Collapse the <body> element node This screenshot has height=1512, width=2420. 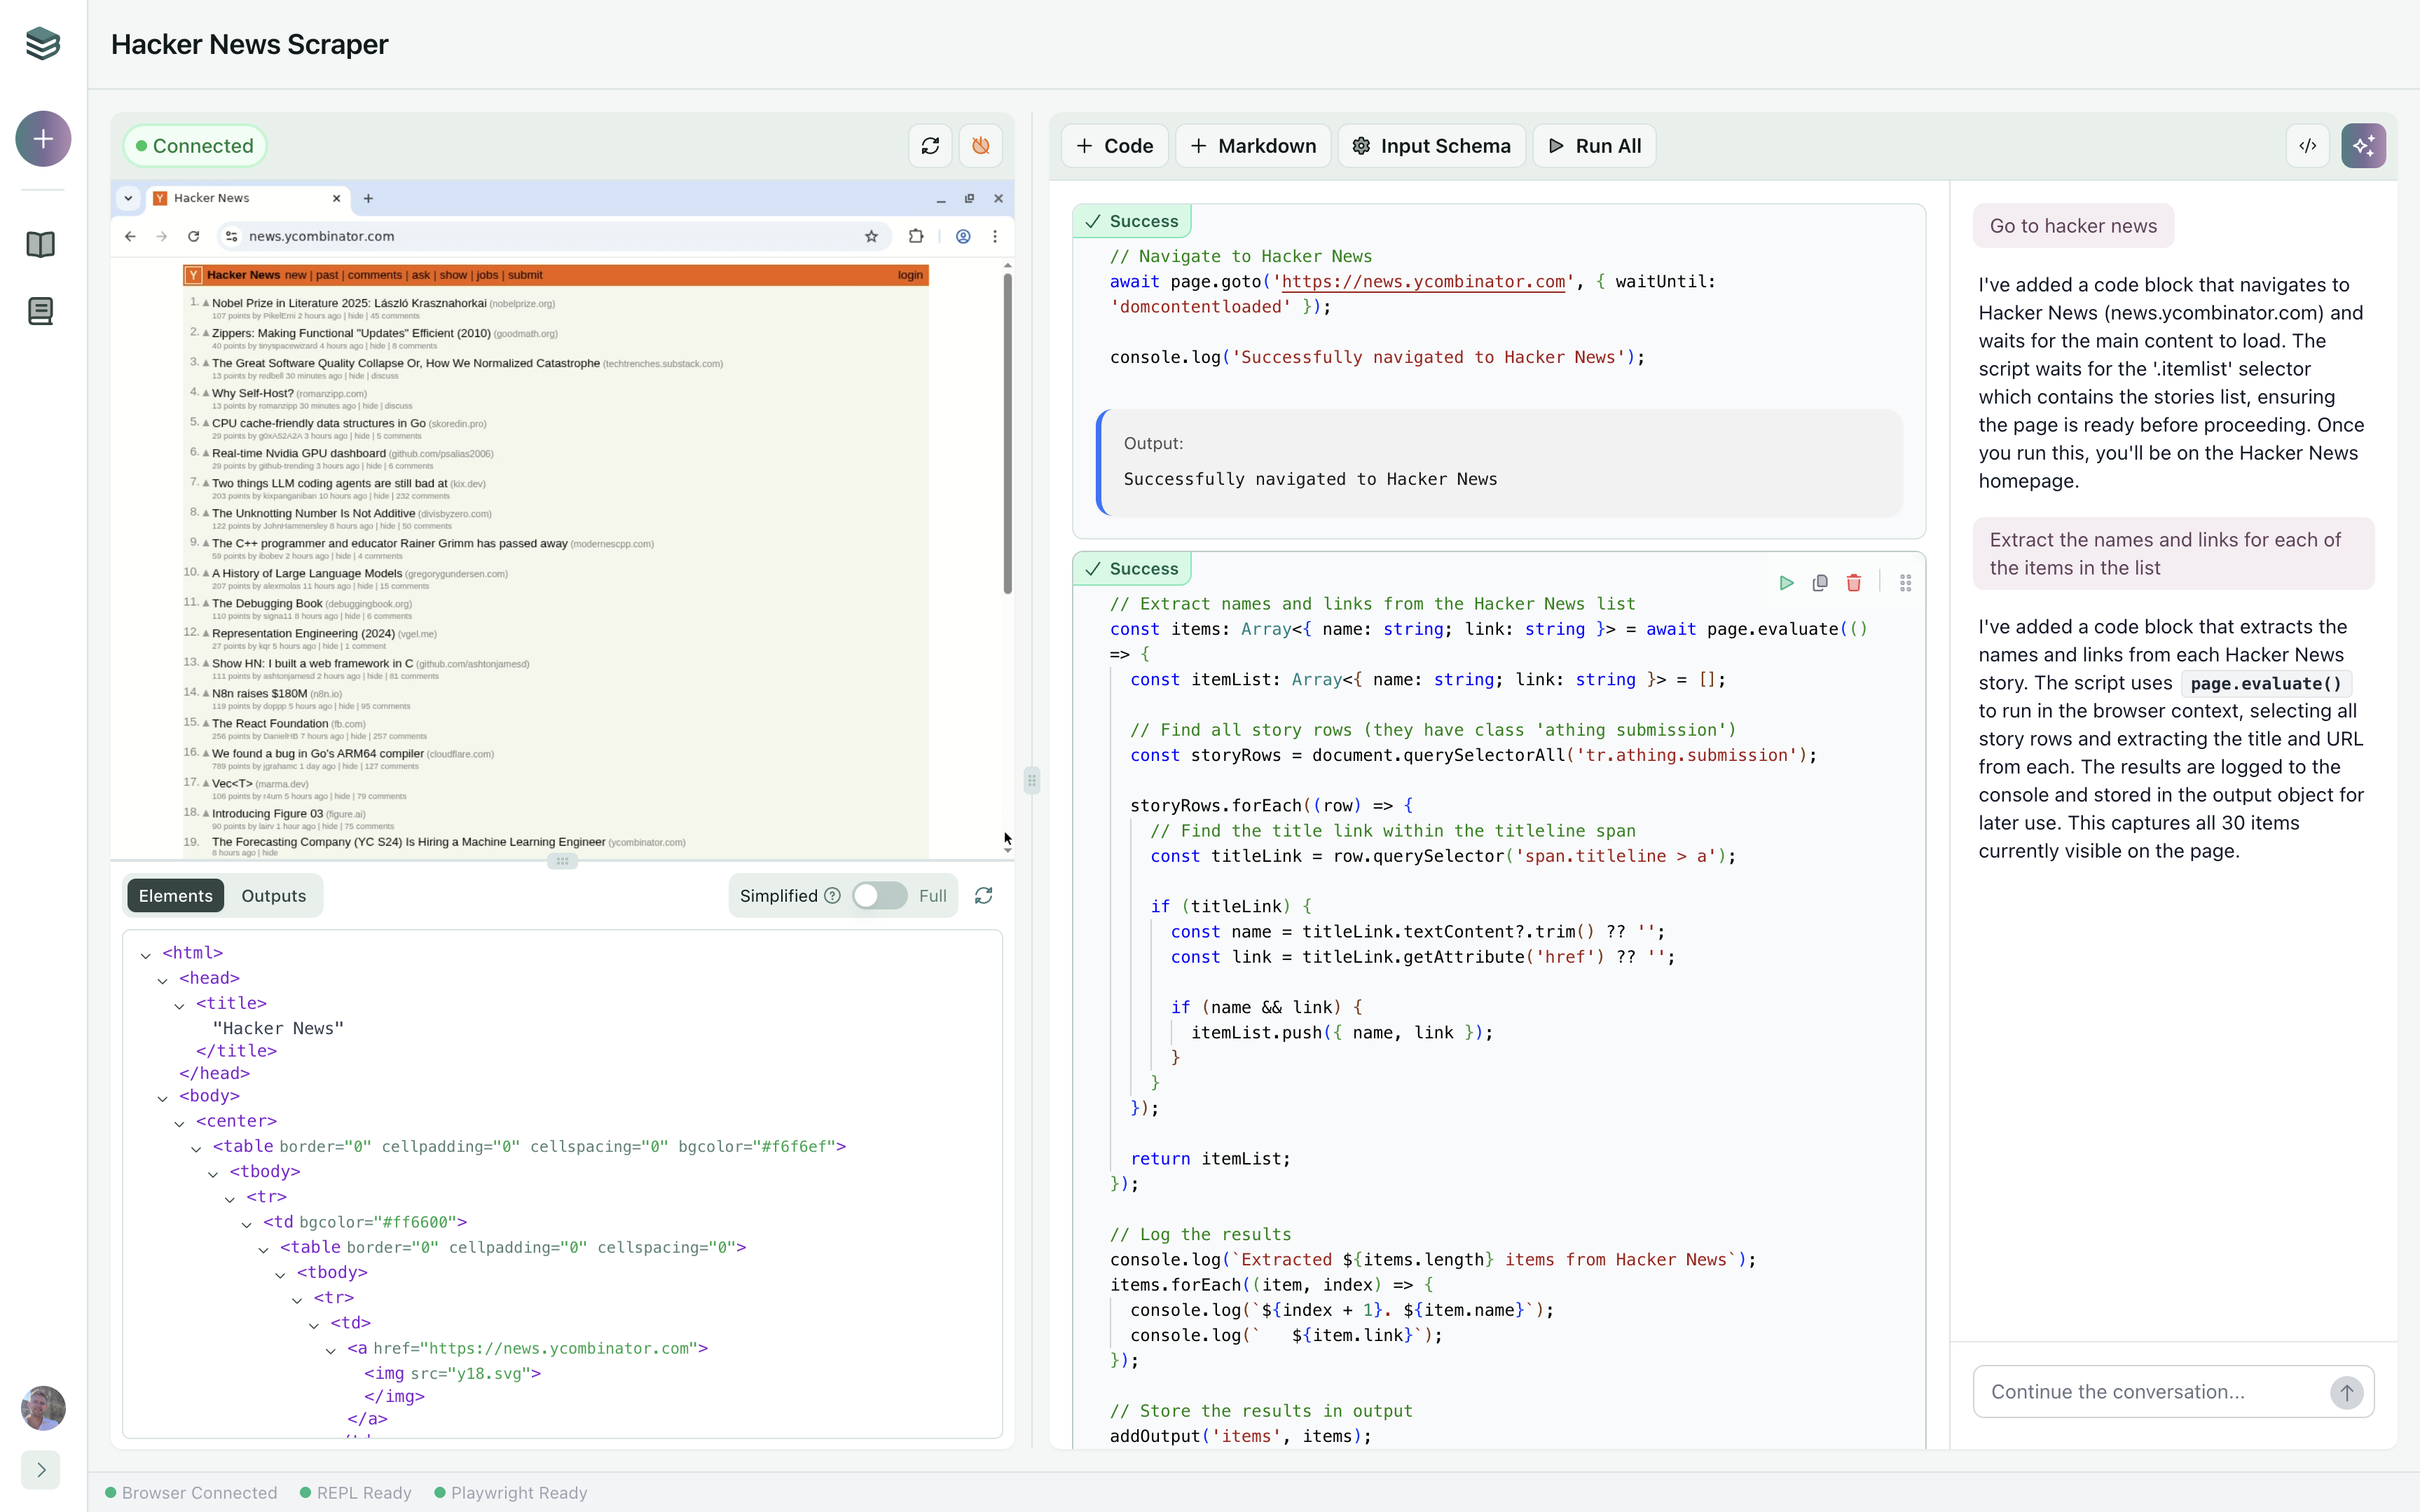(x=162, y=1097)
